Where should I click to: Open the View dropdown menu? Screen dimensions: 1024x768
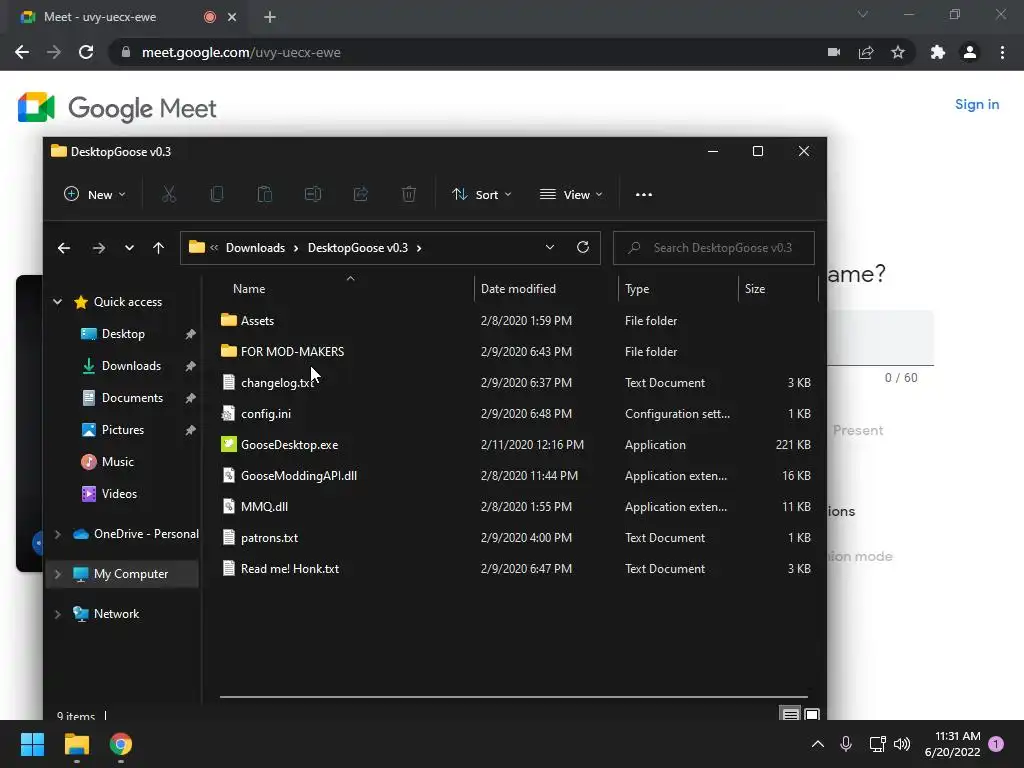click(x=571, y=195)
